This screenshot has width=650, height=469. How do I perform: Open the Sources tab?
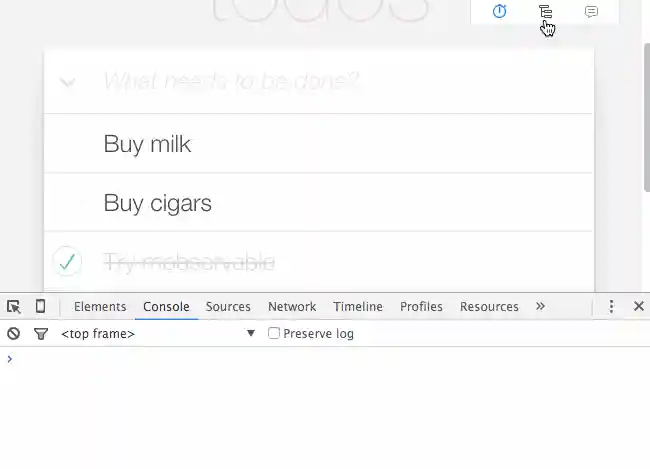coord(228,306)
